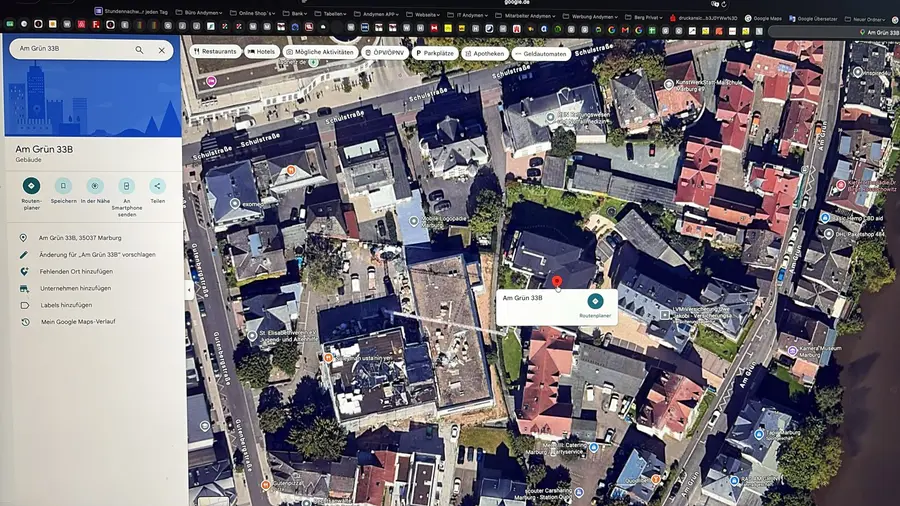Select the Parkplätze filter chip
The image size is (900, 506).
point(435,53)
